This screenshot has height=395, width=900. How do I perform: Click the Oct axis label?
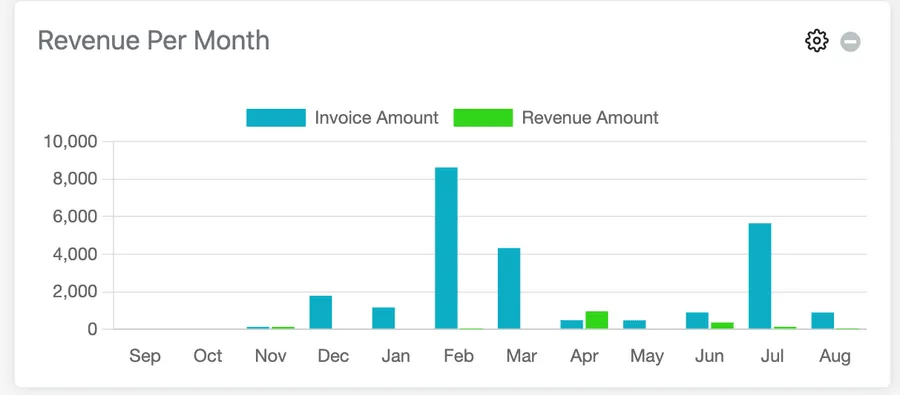click(208, 356)
